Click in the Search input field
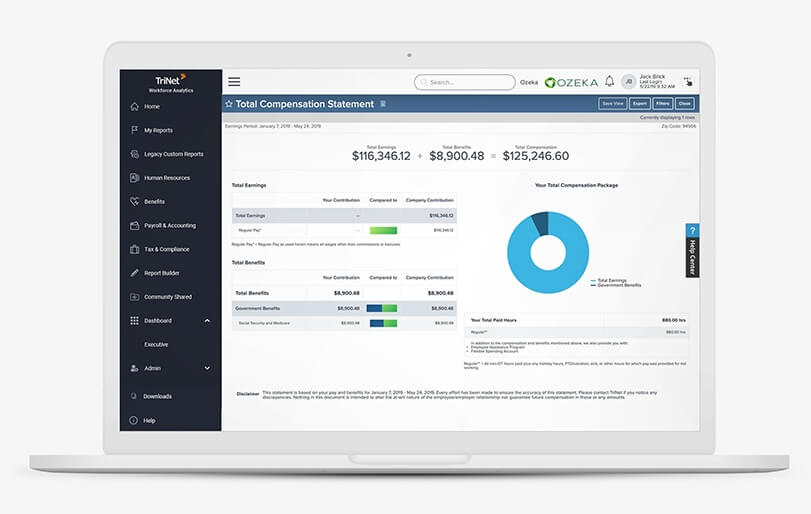 click(x=466, y=82)
